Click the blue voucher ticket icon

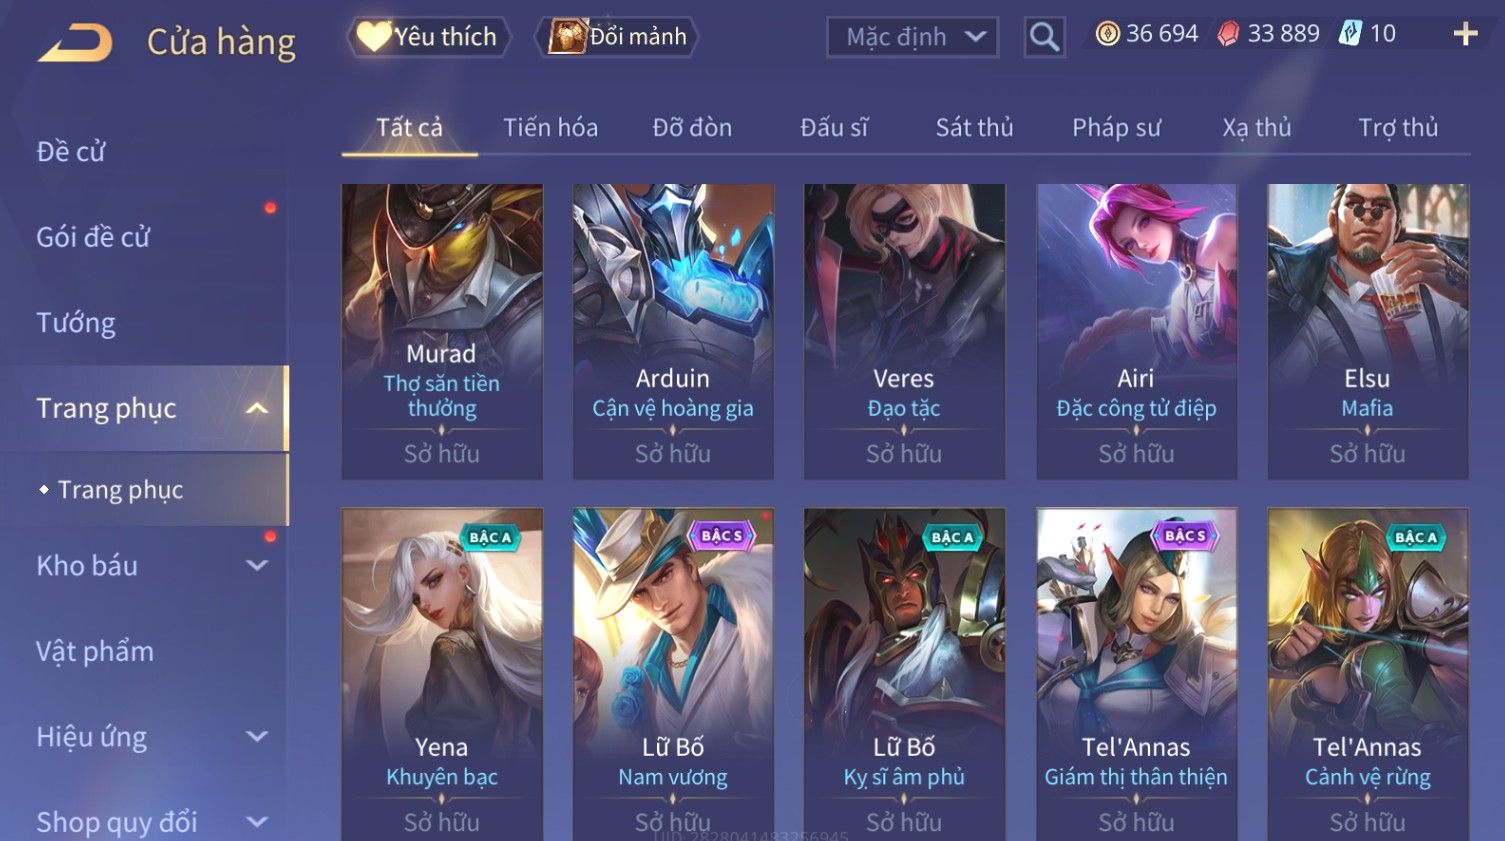click(1350, 34)
